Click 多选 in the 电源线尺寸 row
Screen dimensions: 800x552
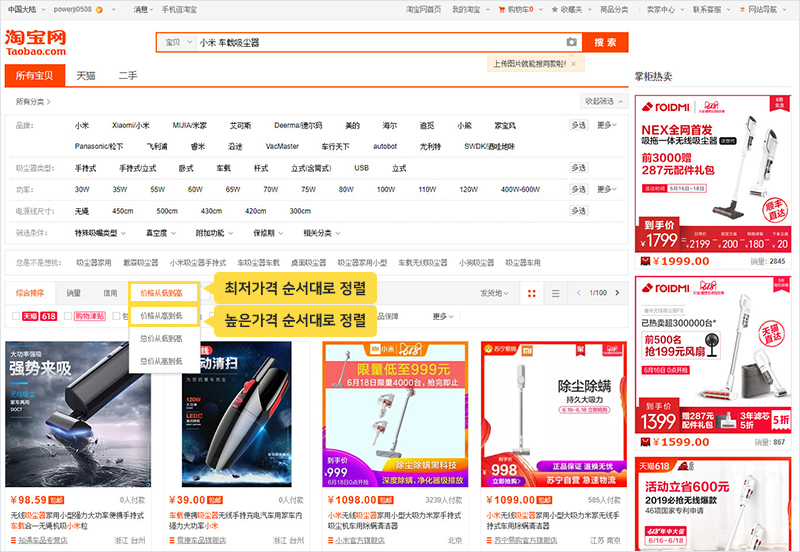tap(578, 211)
